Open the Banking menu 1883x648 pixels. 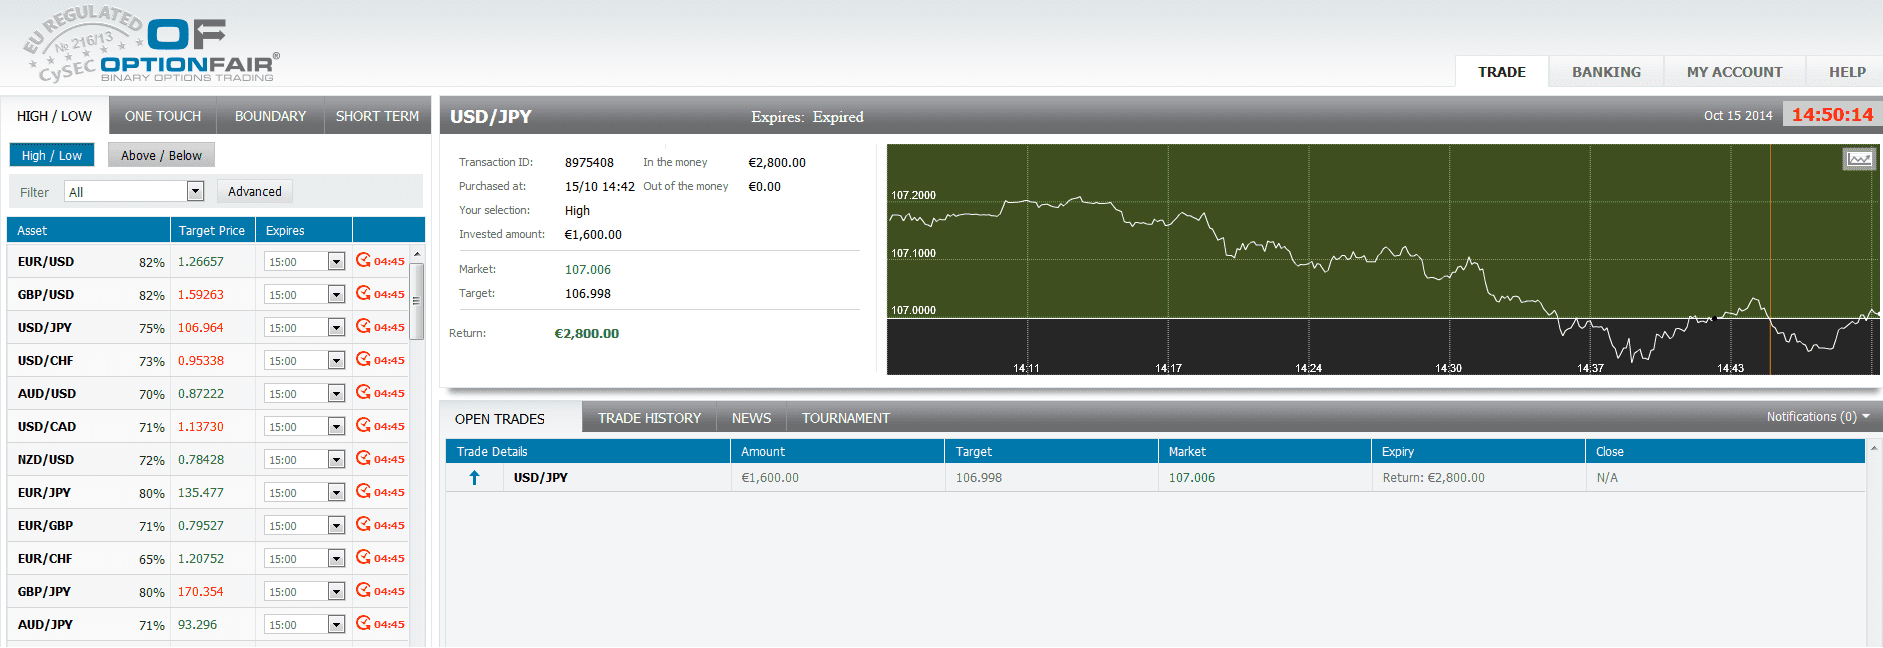coord(1606,72)
